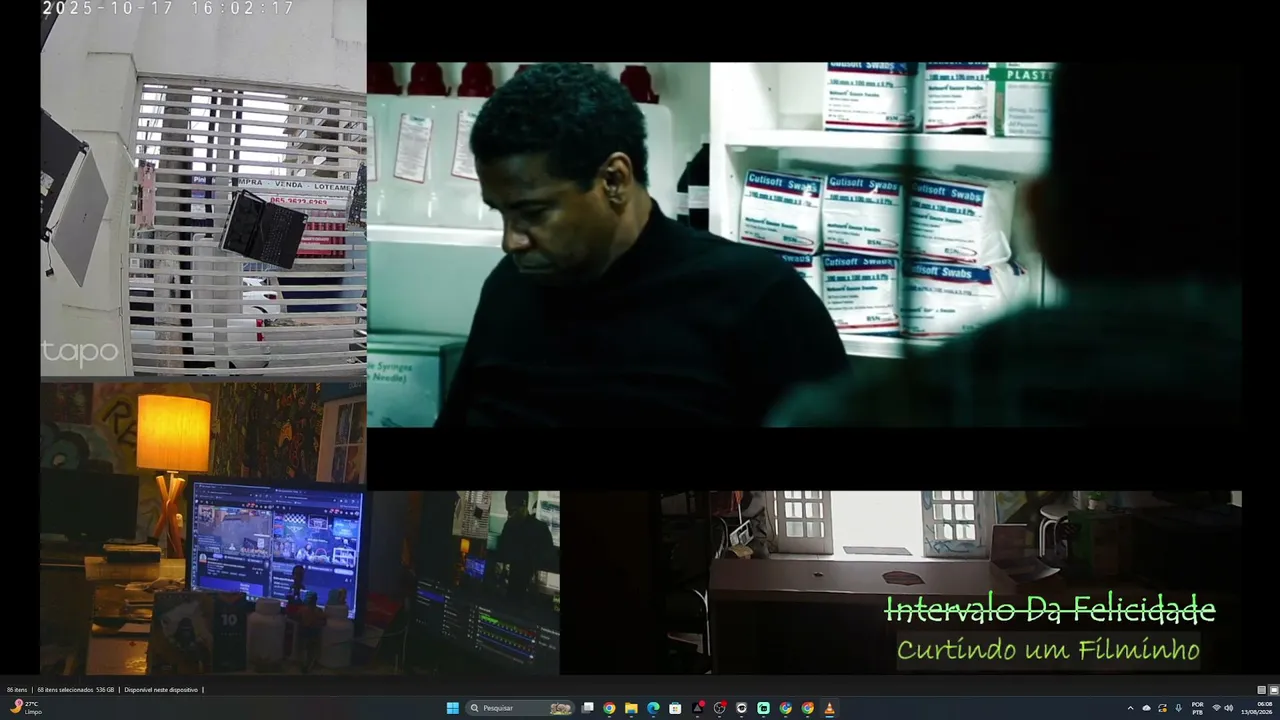Click the blue download arrow tray icon

[1178, 708]
